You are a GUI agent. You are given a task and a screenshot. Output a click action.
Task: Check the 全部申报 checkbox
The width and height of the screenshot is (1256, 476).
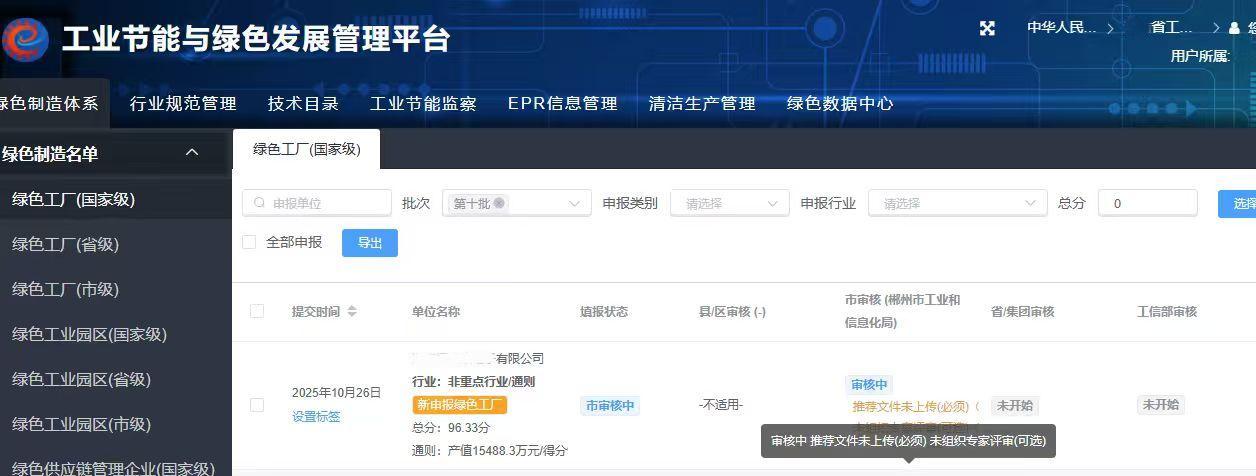249,242
